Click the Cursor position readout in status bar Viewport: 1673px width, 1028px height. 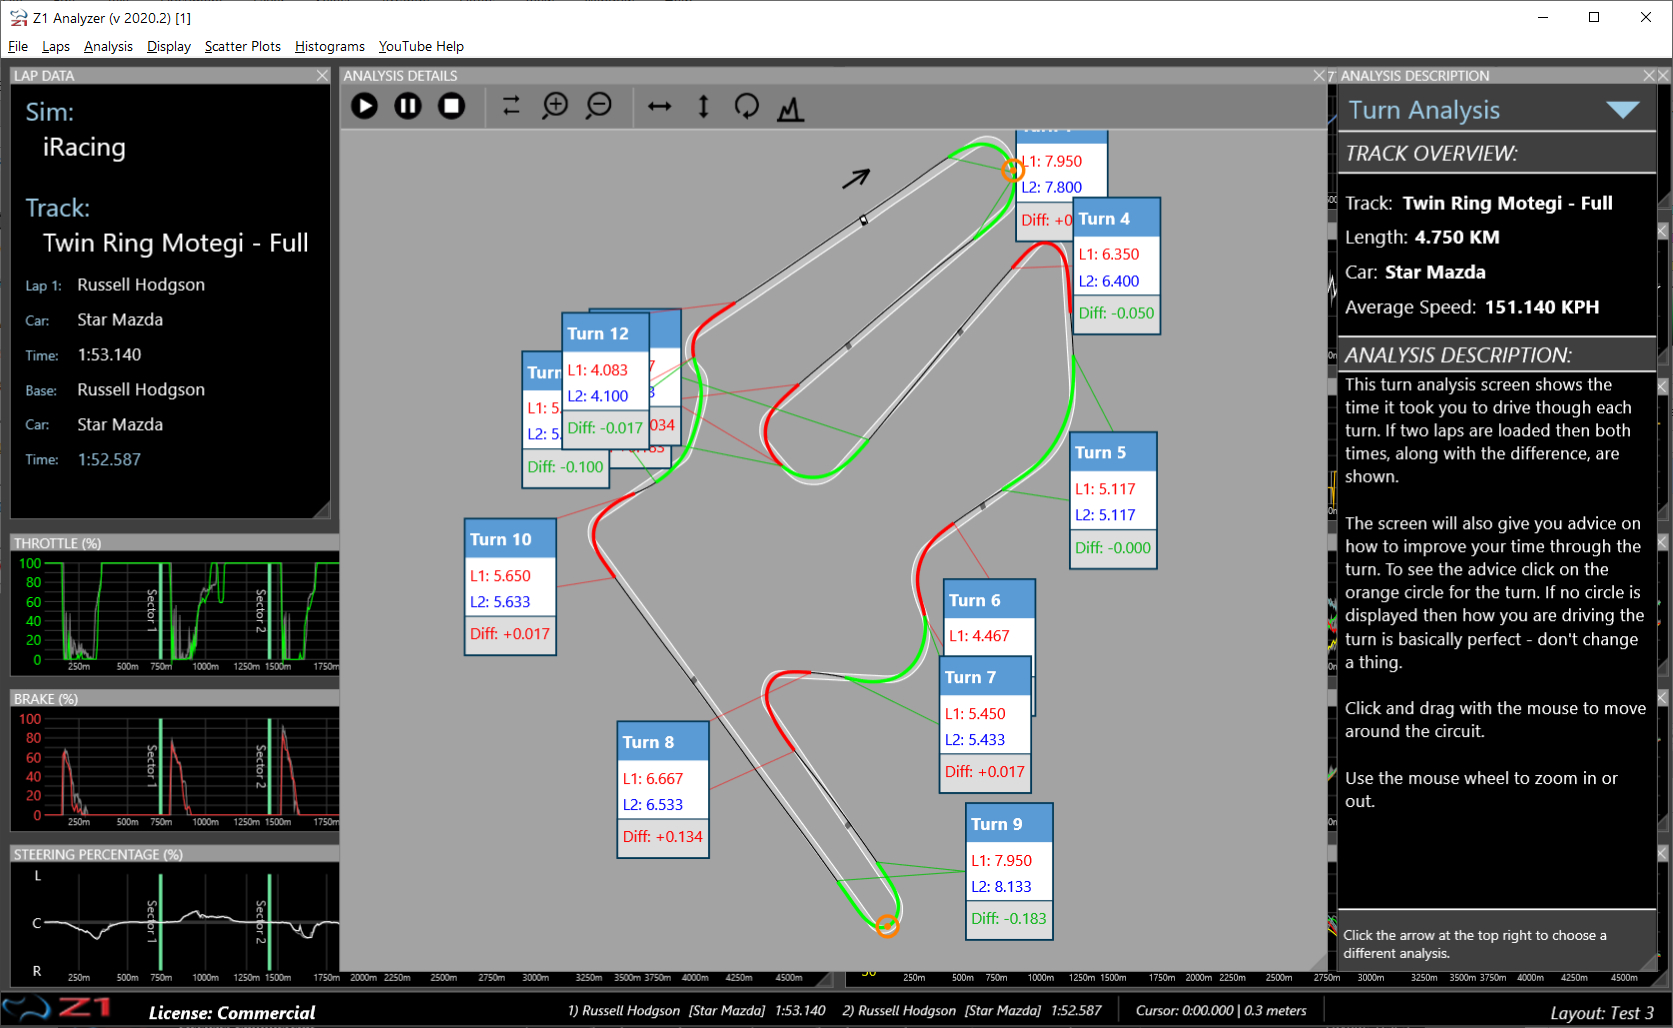[1221, 1011]
